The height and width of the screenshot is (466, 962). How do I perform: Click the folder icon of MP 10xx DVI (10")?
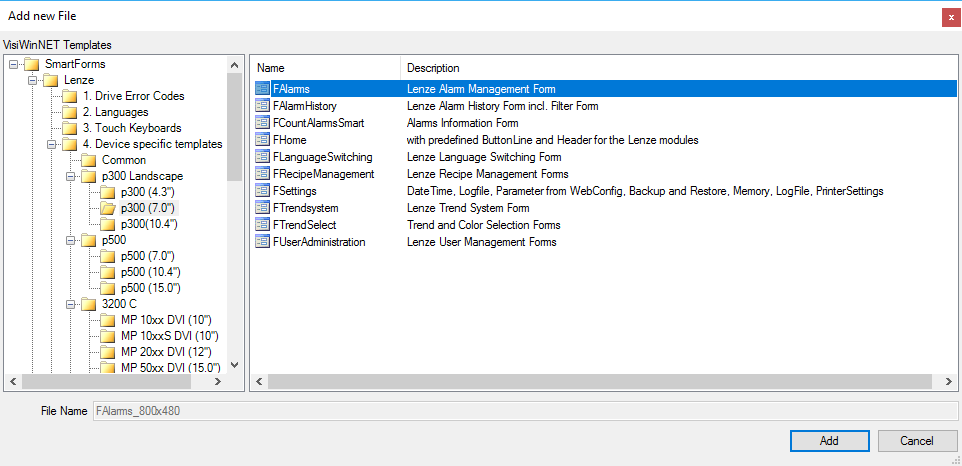(x=108, y=320)
